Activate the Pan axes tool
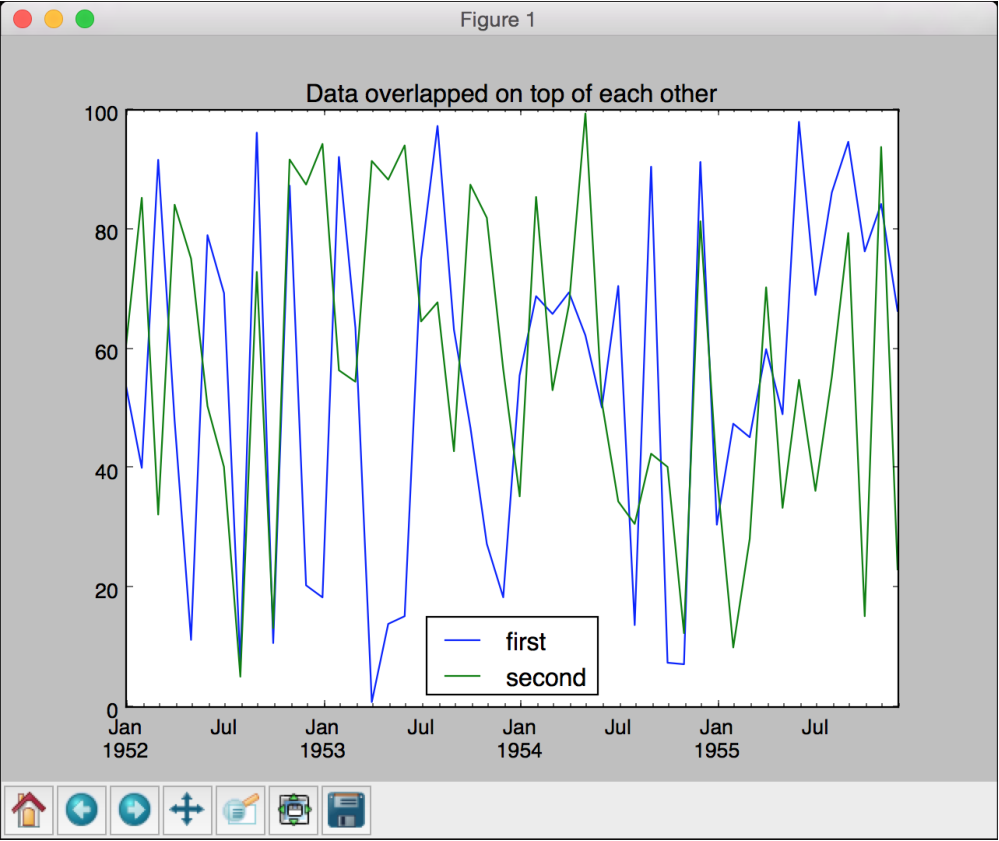Screen dimensions: 999x841 tap(187, 809)
